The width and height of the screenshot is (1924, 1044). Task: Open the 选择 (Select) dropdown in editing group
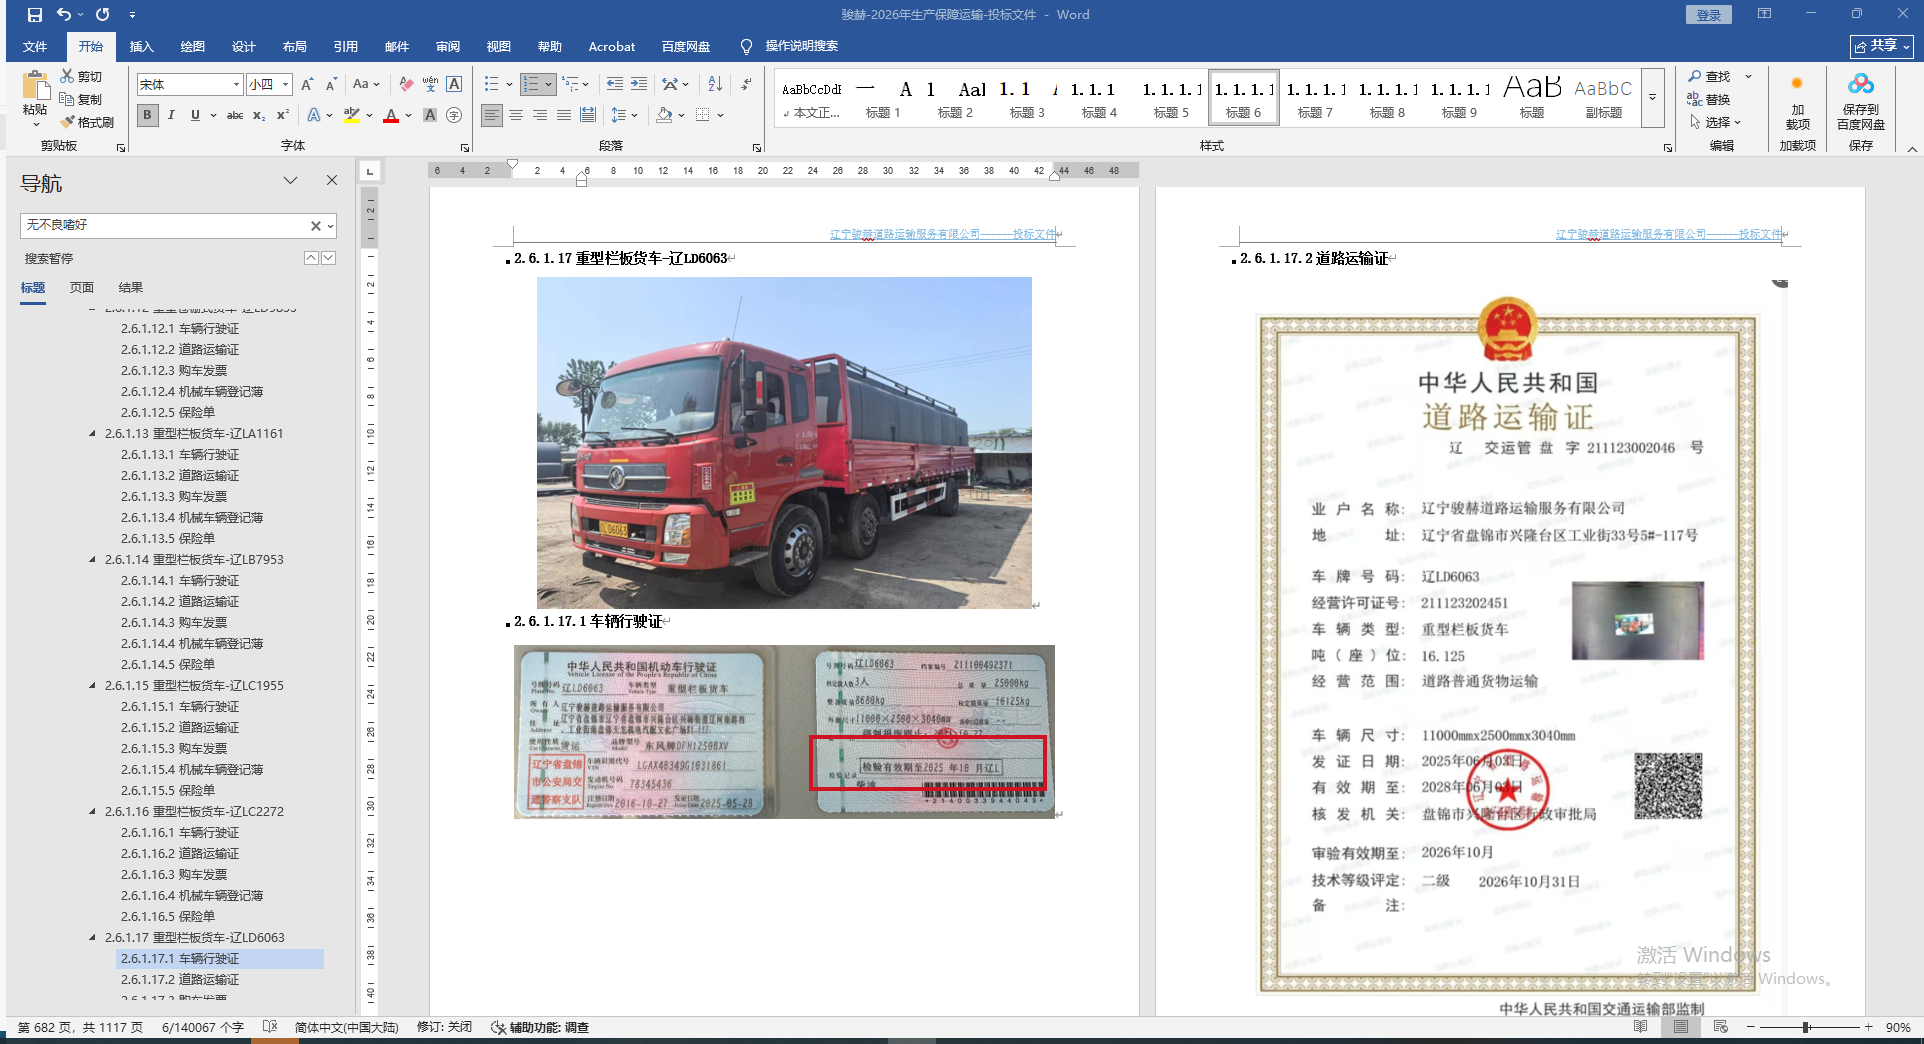pos(1715,122)
